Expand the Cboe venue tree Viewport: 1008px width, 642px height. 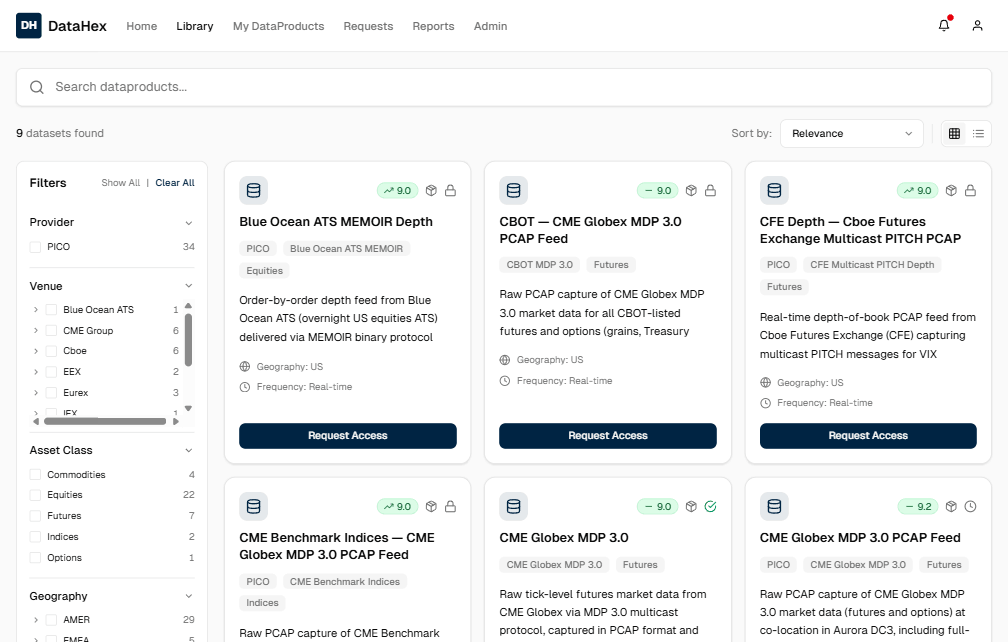click(35, 351)
